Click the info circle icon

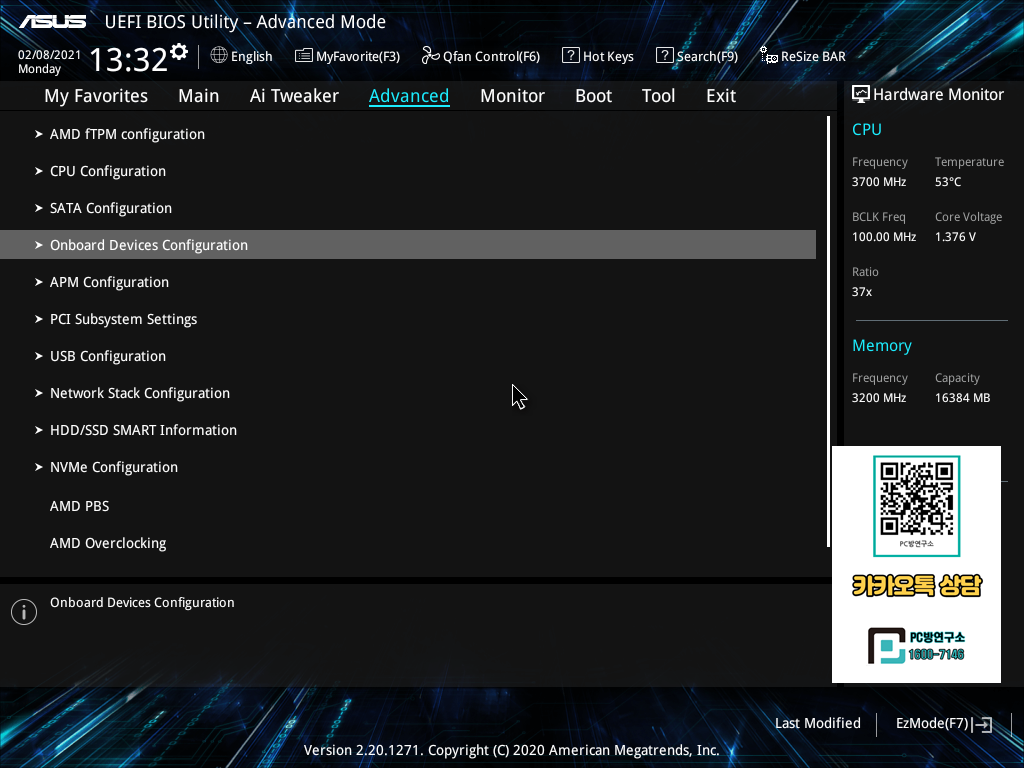(24, 612)
